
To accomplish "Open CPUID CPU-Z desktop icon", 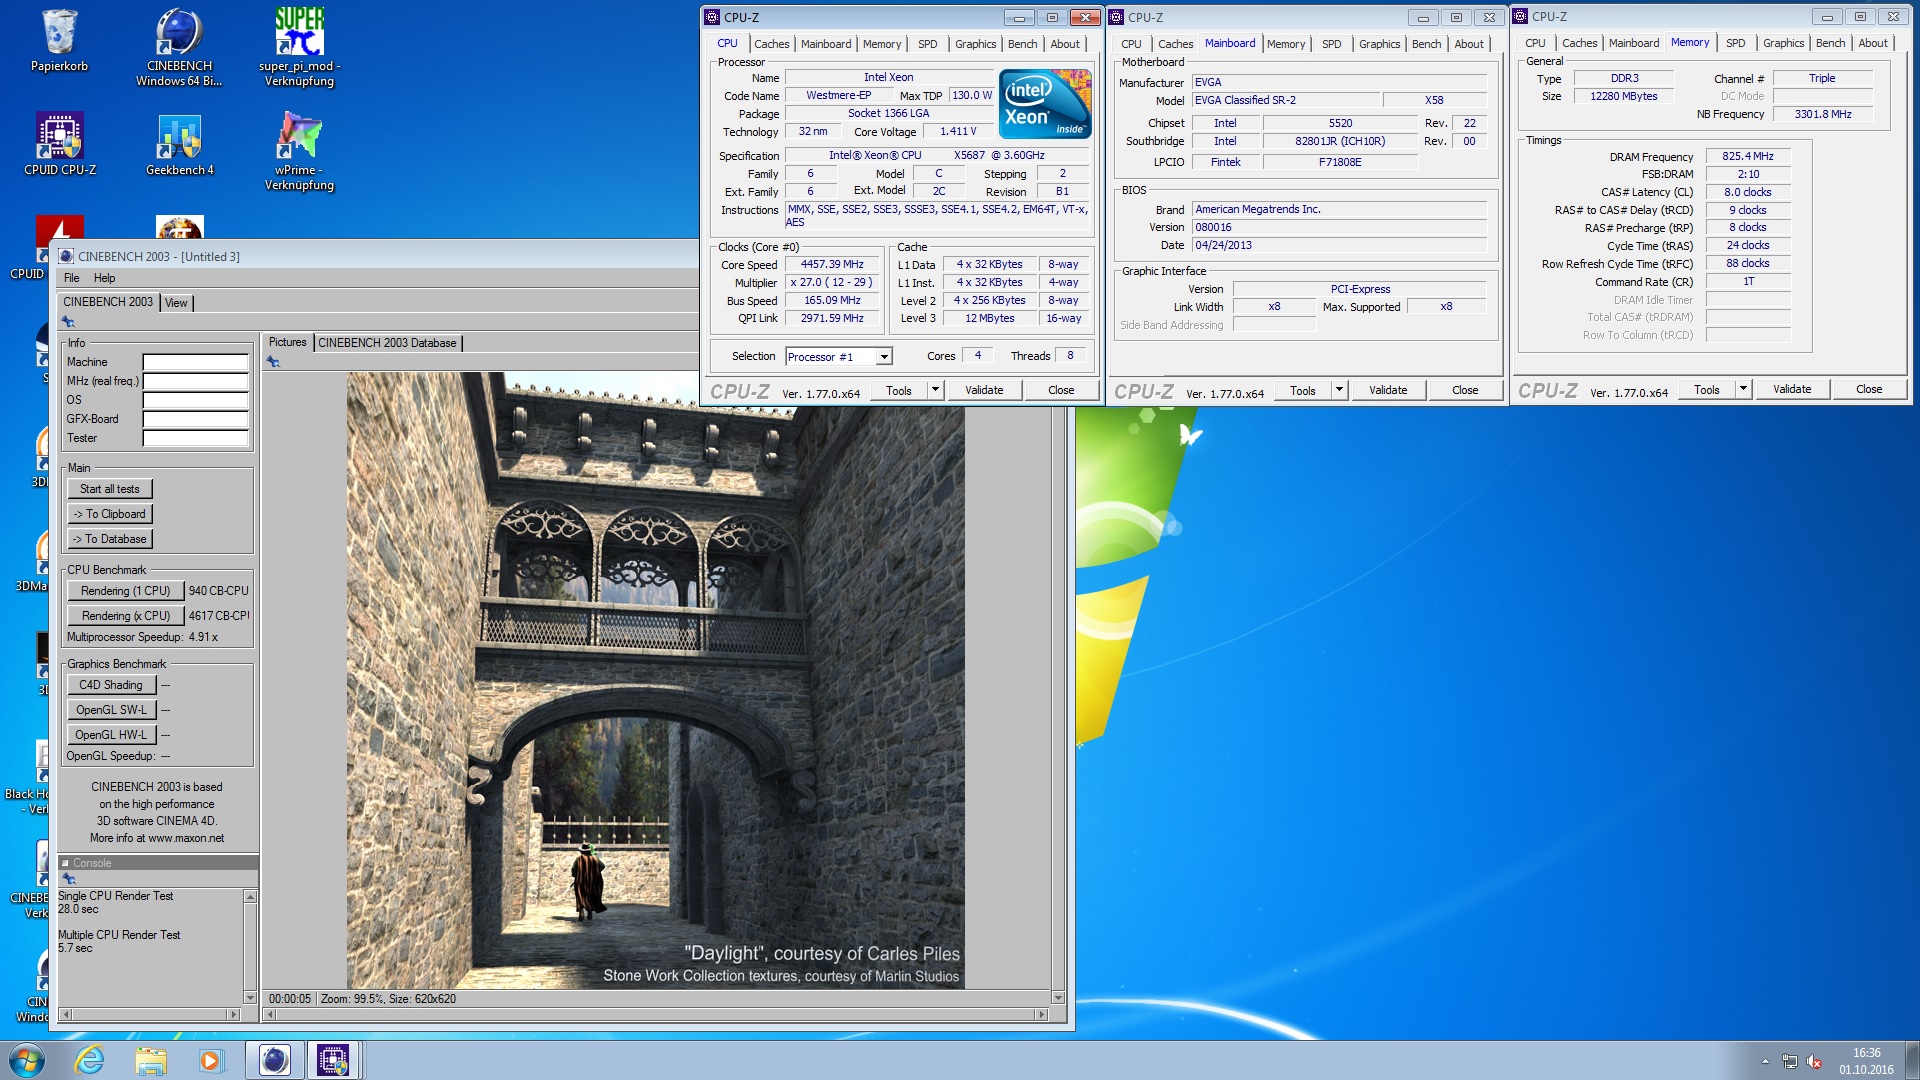I will pos(59,145).
